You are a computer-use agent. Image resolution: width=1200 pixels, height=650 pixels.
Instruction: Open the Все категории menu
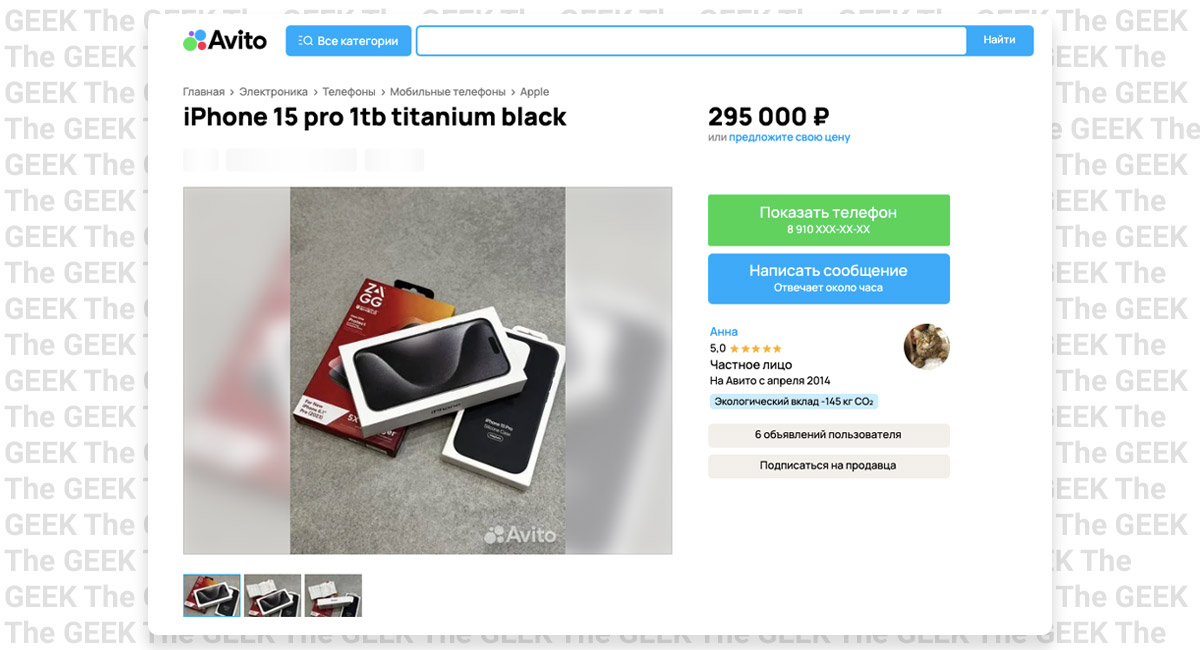click(x=348, y=41)
